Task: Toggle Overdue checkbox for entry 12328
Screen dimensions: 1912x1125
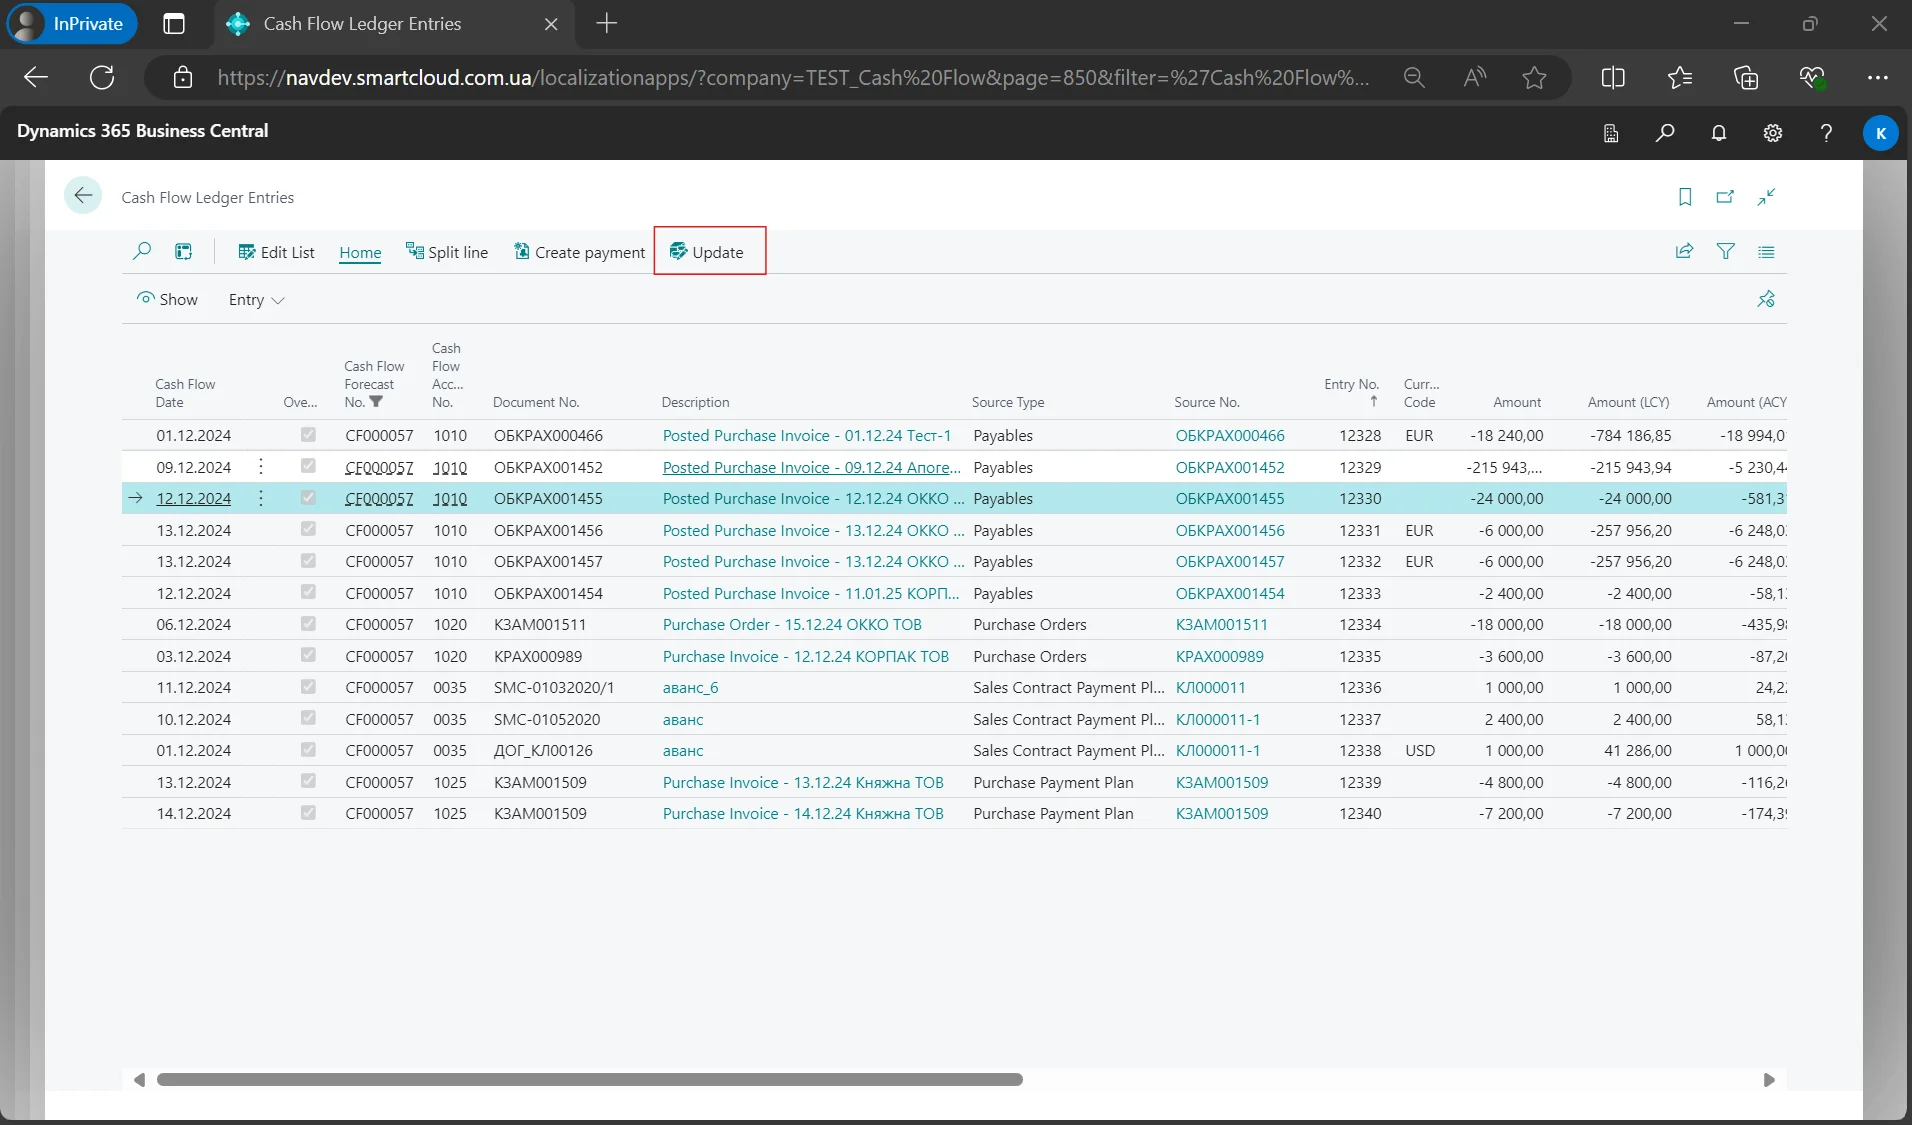Action: pos(308,435)
